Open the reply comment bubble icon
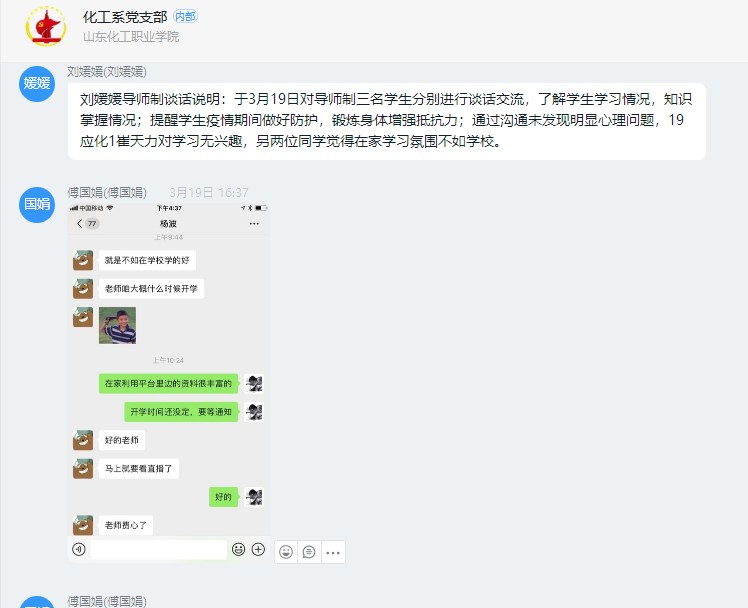Viewport: 748px width, 608px height. click(x=309, y=552)
